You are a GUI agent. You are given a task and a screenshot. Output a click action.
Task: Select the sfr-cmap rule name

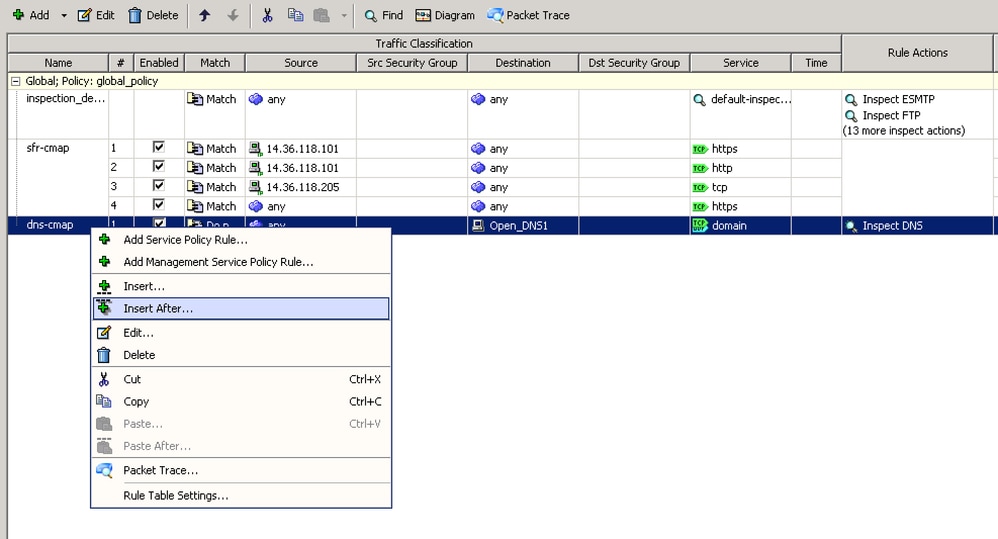pos(48,148)
